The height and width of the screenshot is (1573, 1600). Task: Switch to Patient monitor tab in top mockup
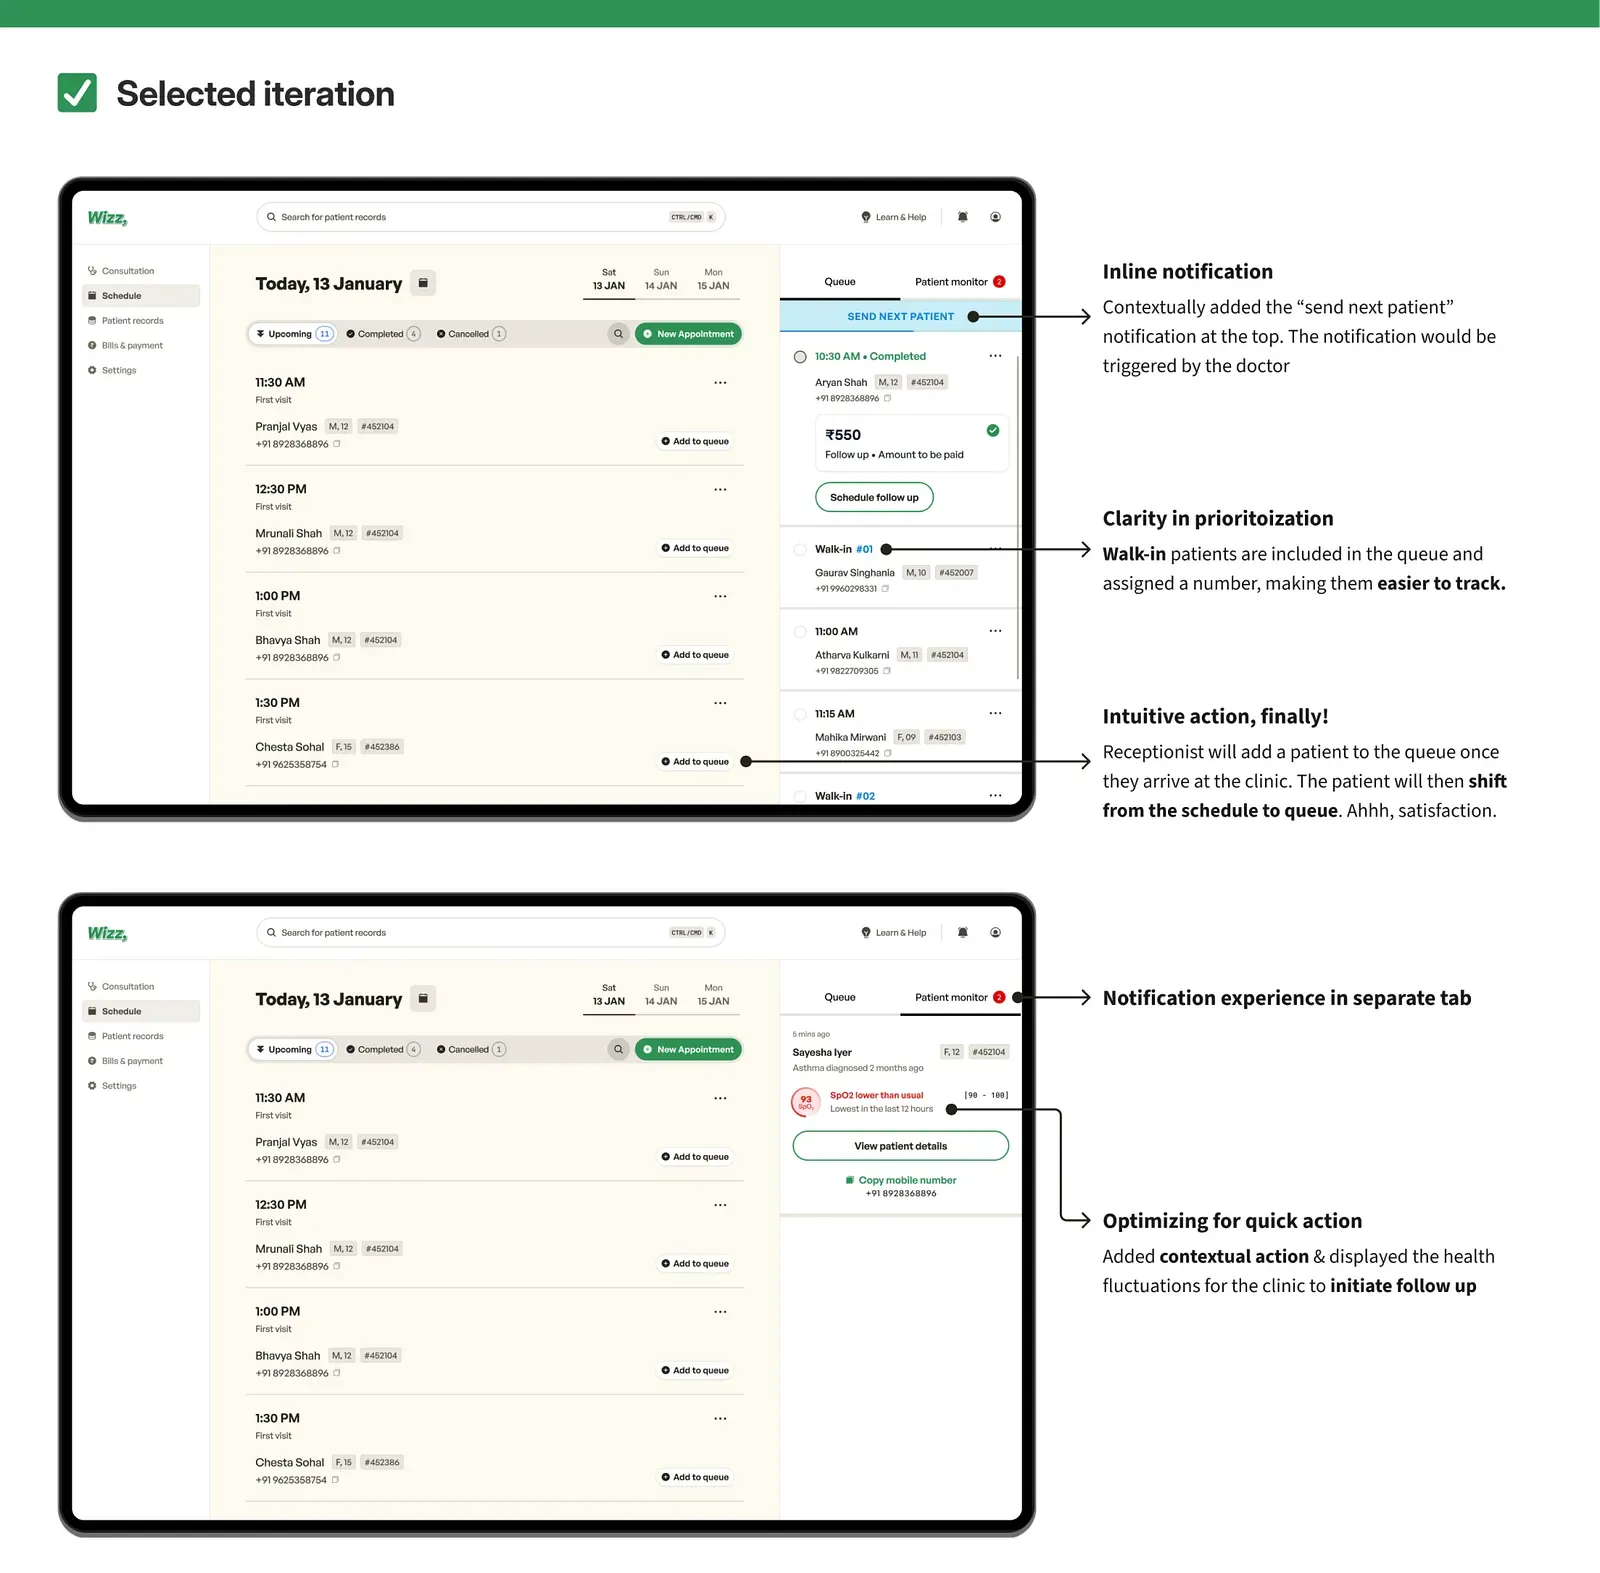click(960, 282)
